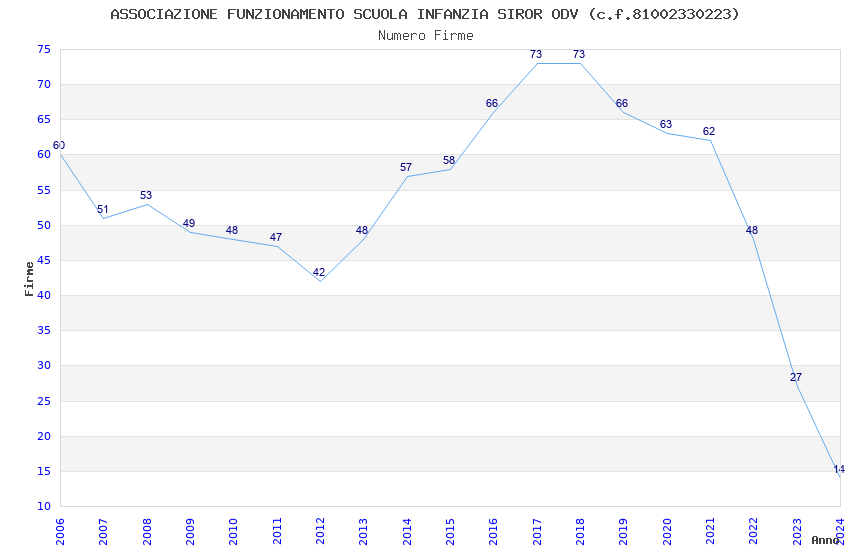Click the chart title with the association name
This screenshot has width=850, height=550.
[425, 14]
